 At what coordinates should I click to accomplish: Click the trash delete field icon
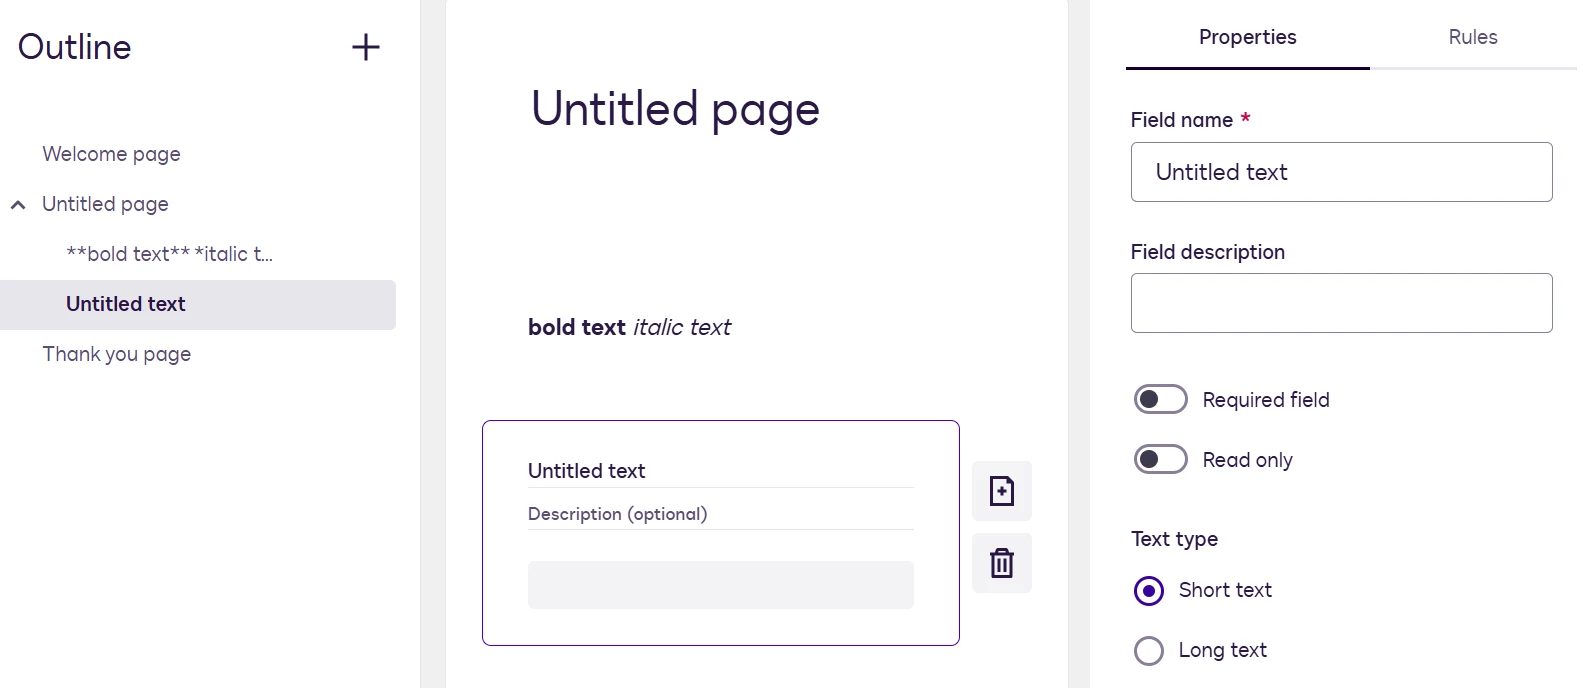[1002, 563]
